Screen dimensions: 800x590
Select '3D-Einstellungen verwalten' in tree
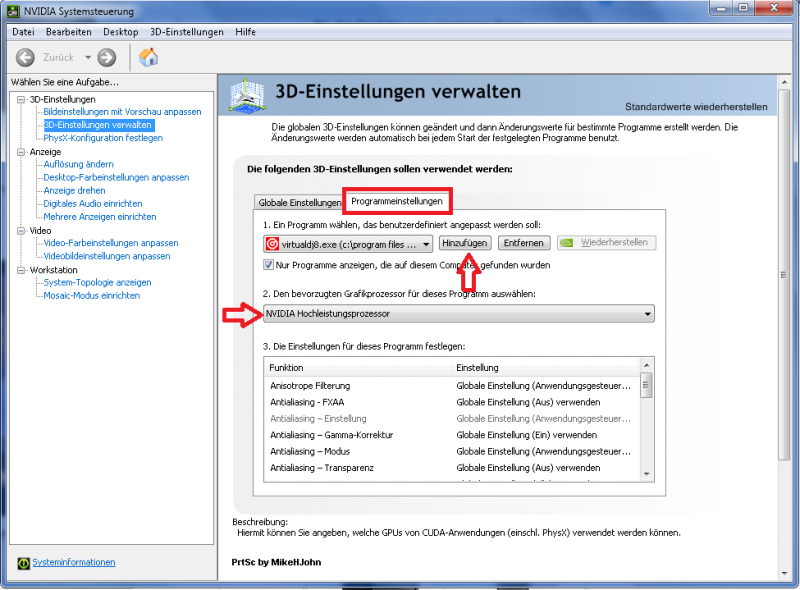tap(98, 125)
